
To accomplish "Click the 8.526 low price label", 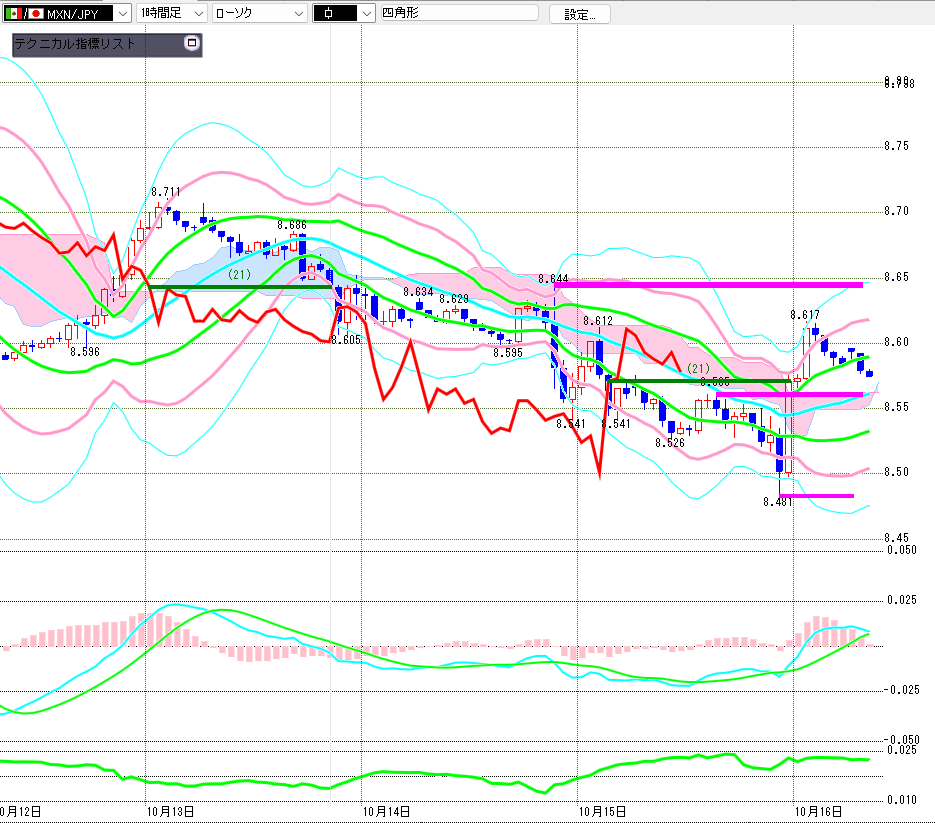I will [x=670, y=443].
